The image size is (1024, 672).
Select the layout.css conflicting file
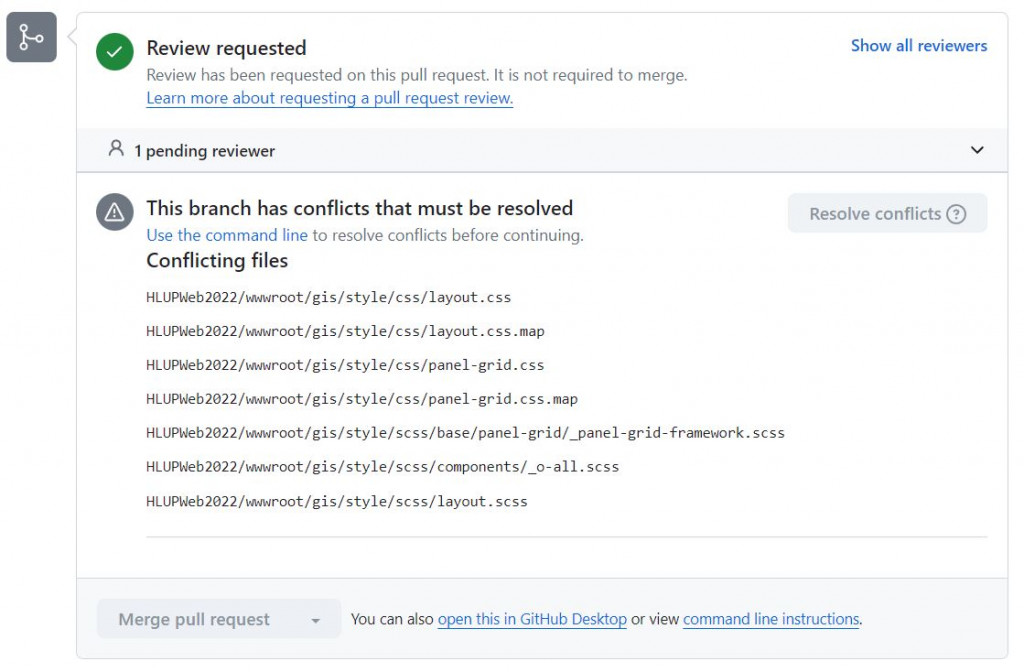point(328,297)
